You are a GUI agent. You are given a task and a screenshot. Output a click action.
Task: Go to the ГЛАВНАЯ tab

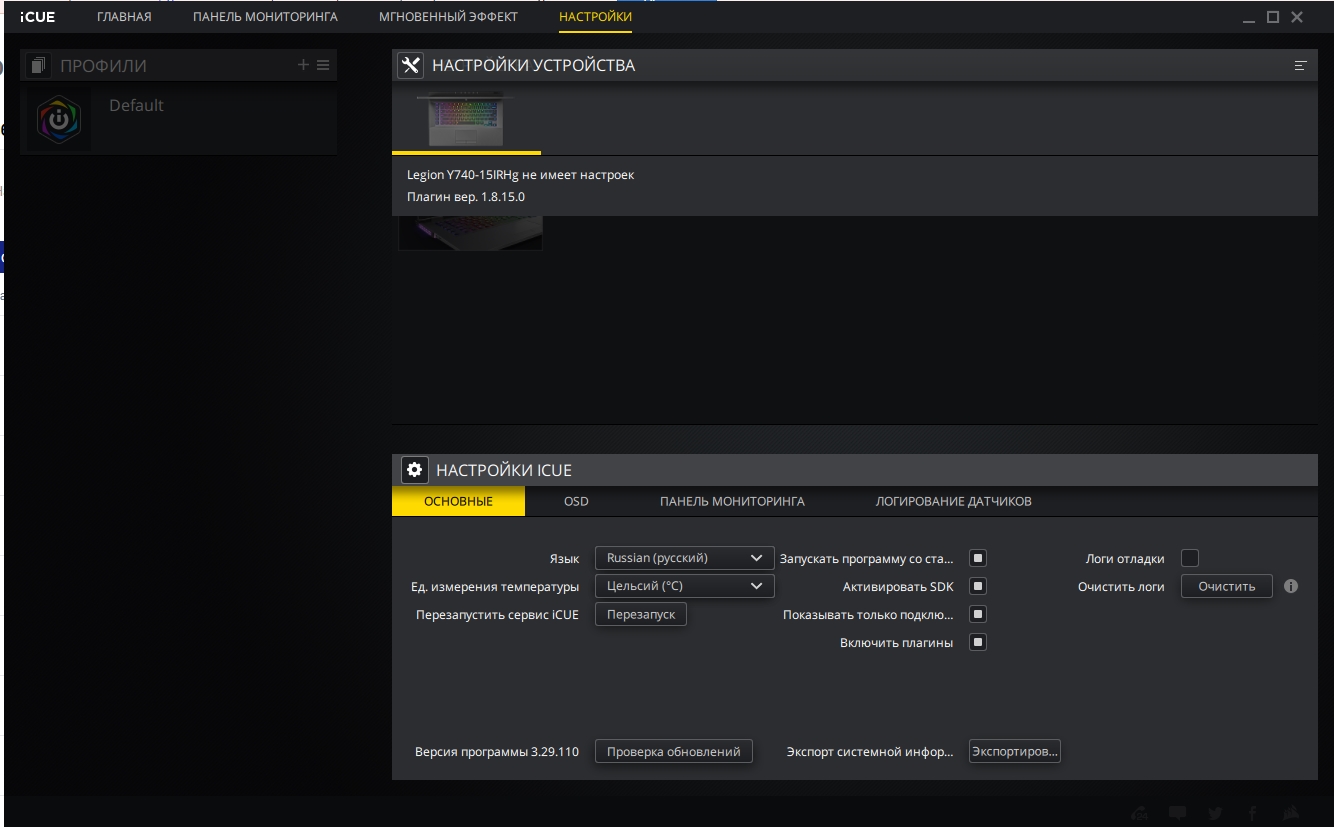click(124, 17)
